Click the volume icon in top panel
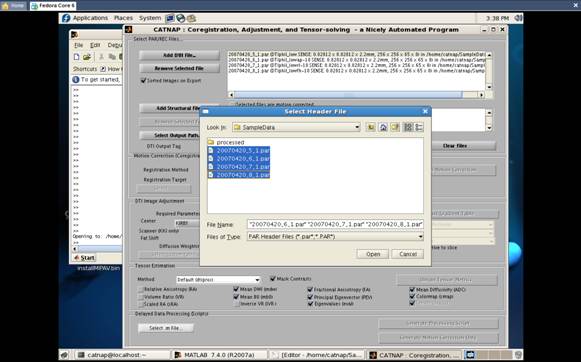This screenshot has width=581, height=362. click(518, 18)
